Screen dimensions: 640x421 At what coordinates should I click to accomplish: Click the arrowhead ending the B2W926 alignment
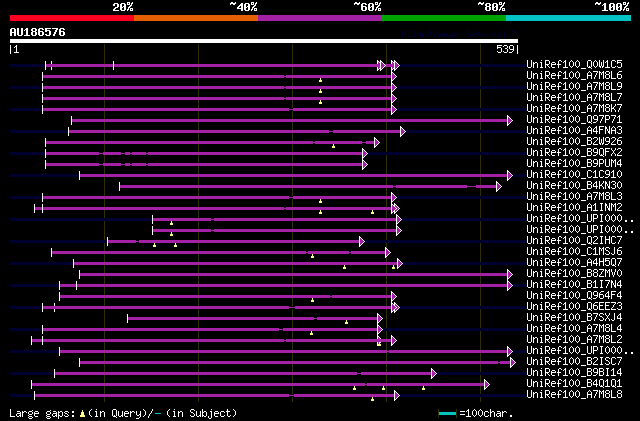pos(377,142)
